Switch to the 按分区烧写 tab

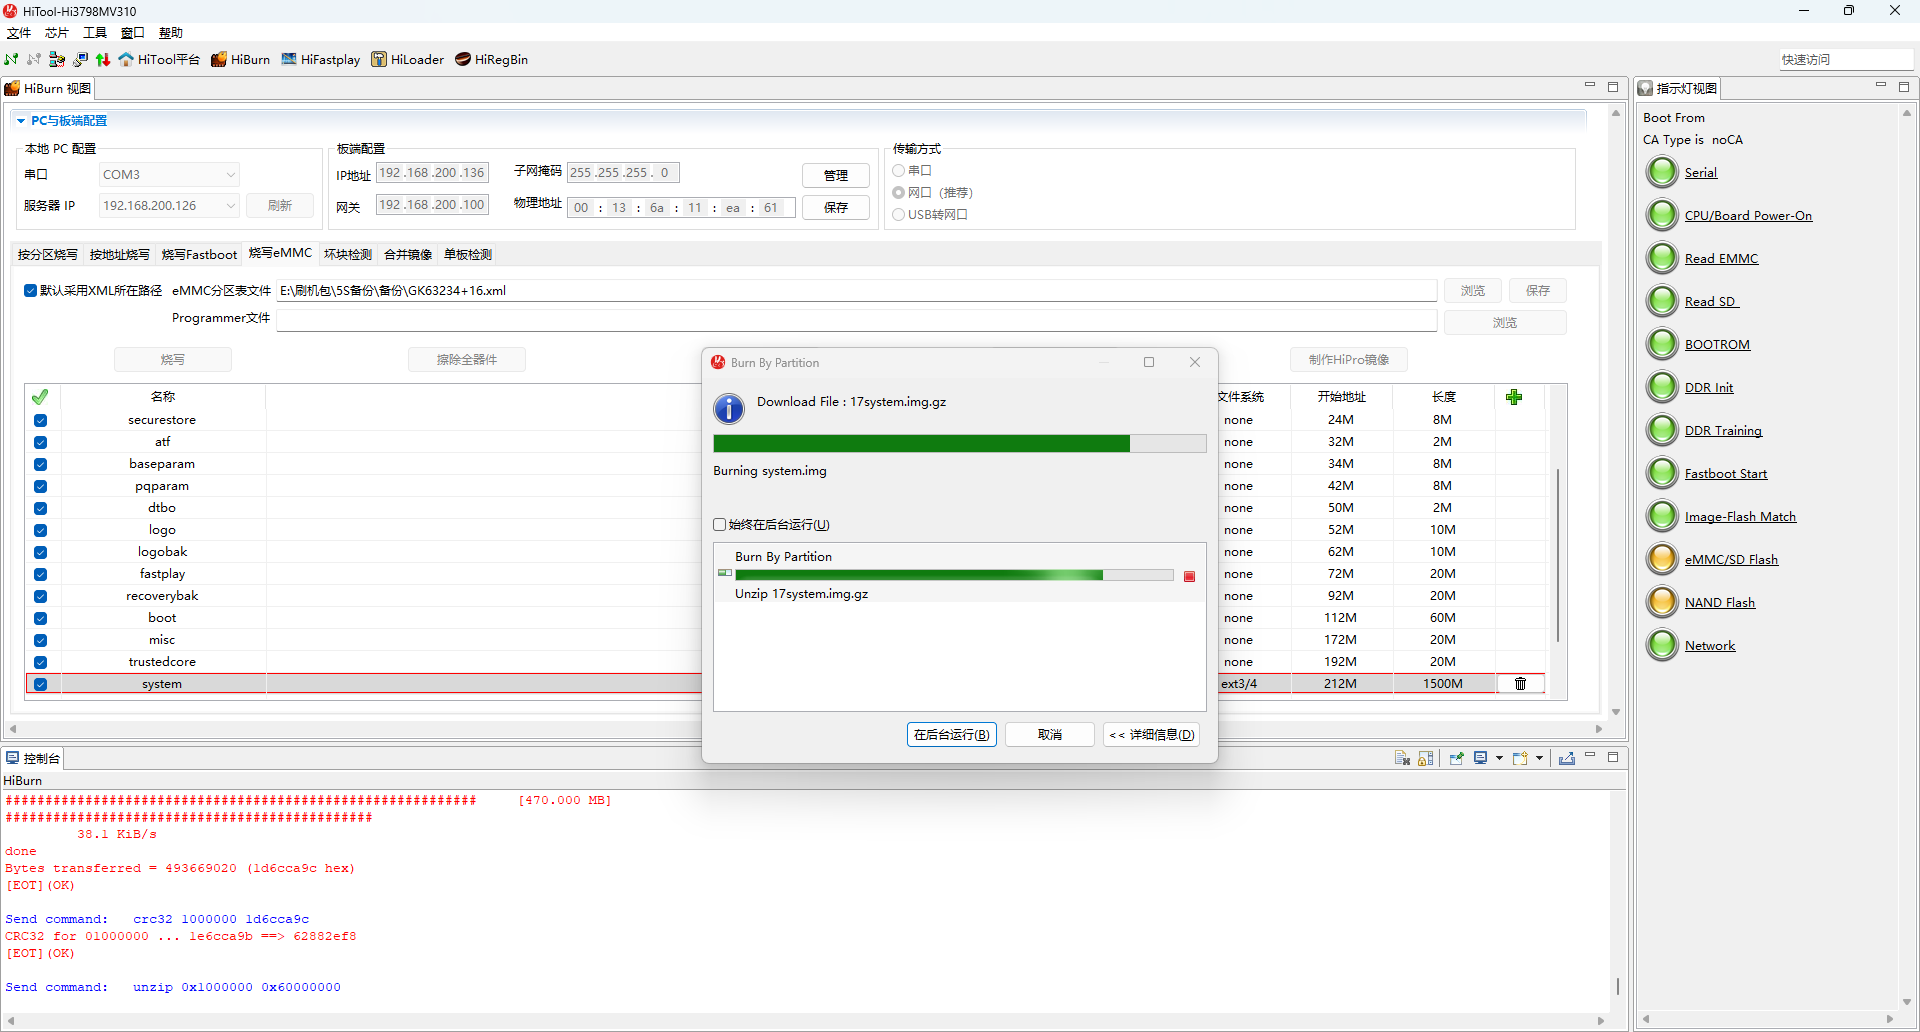coord(48,255)
